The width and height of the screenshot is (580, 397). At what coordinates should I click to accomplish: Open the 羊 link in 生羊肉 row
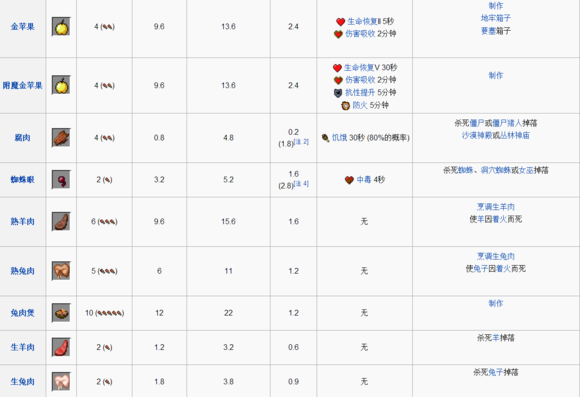(496, 338)
